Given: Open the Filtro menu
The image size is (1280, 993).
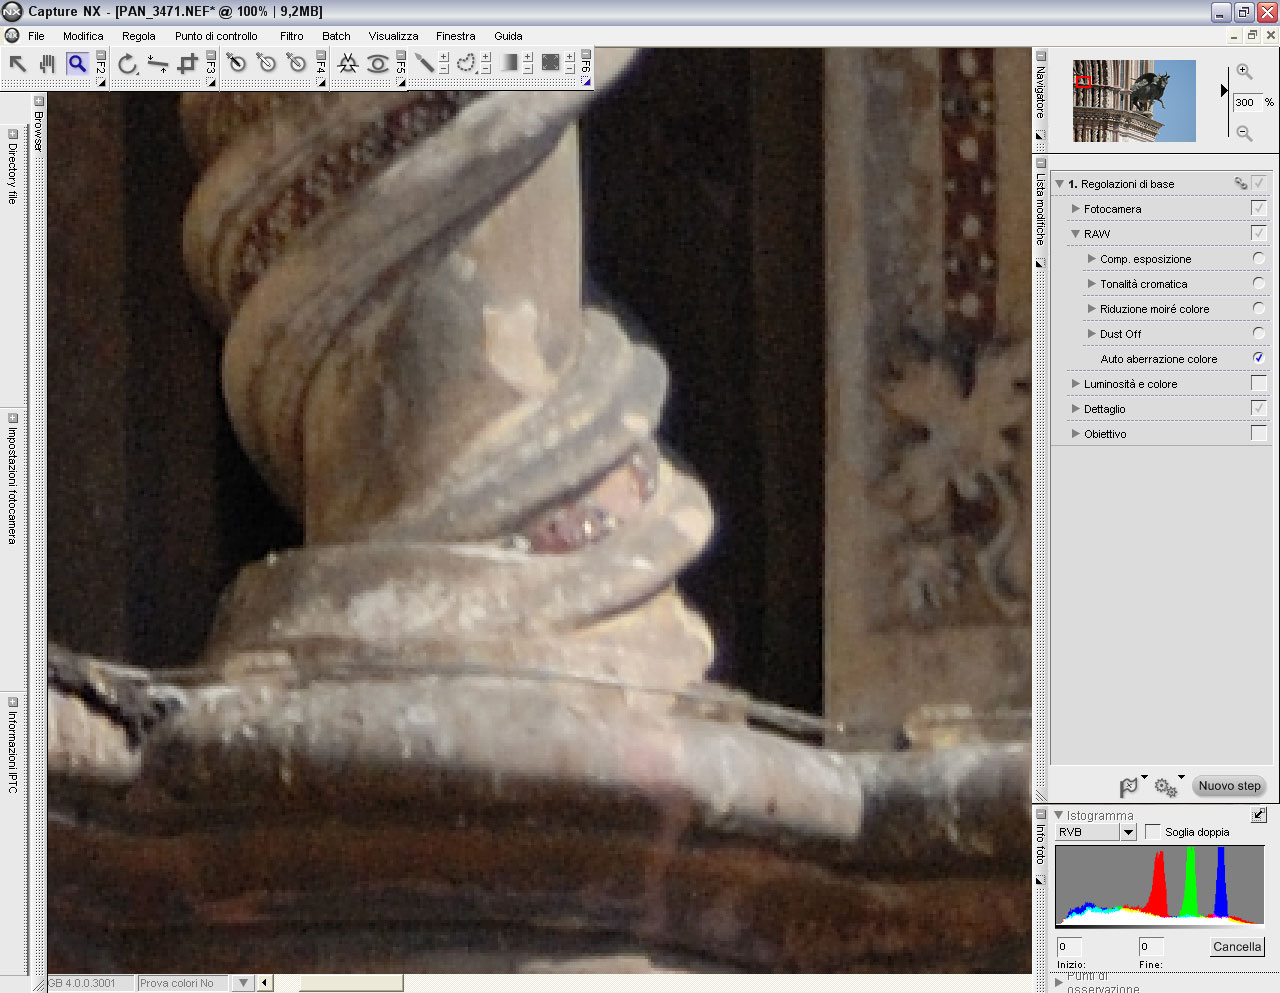Looking at the screenshot, I should pyautogui.click(x=291, y=36).
